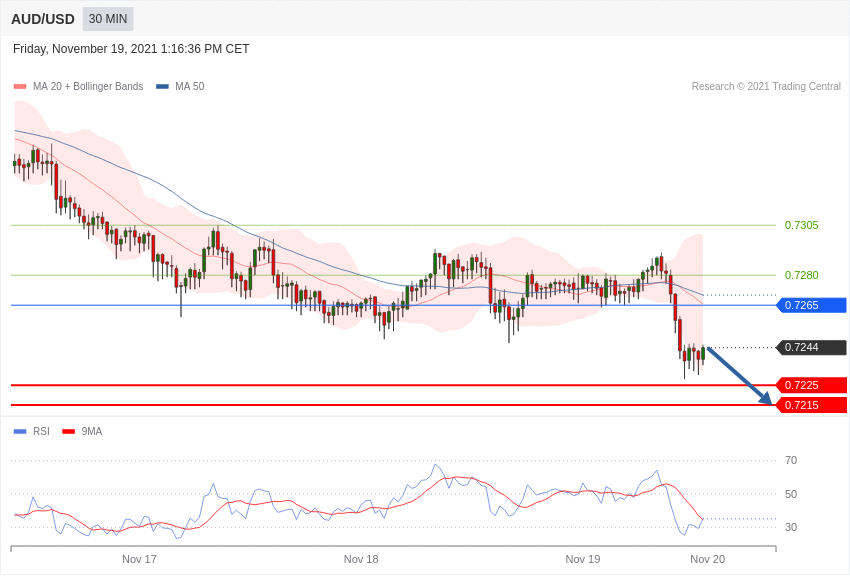This screenshot has width=850, height=576.
Task: Click the RSI blue legend swatch
Action: tap(20, 432)
